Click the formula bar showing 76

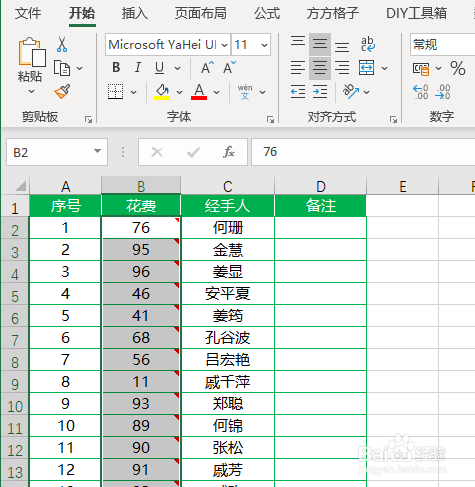tap(363, 152)
